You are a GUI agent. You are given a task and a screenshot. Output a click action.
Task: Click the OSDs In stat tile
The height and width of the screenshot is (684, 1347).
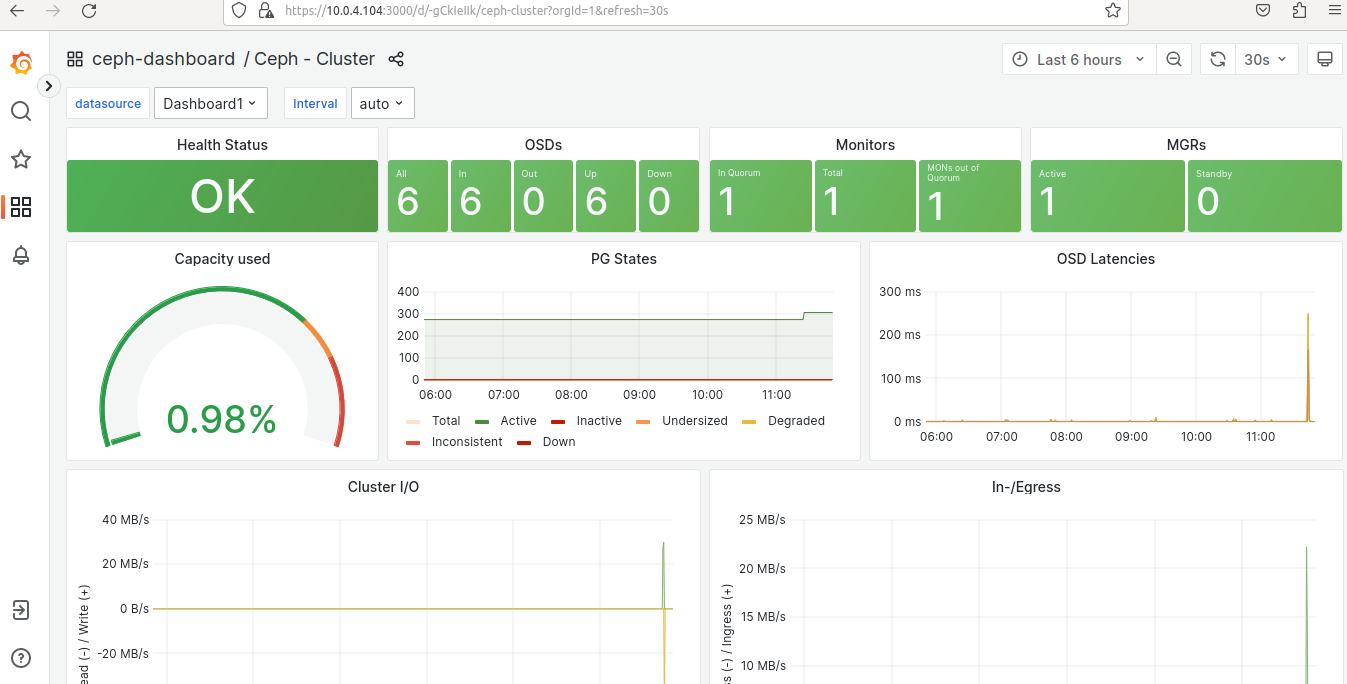point(480,196)
